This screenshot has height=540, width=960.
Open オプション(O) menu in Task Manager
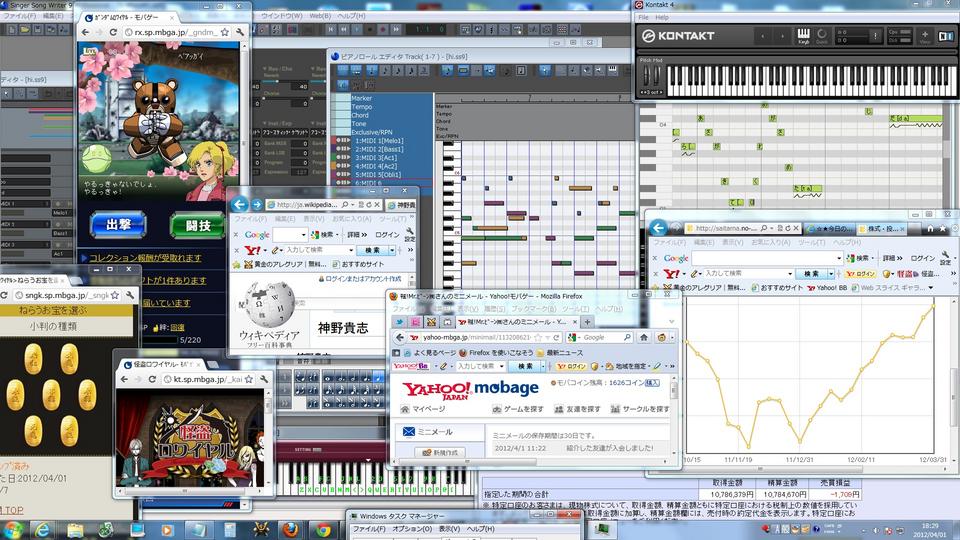(x=412, y=529)
